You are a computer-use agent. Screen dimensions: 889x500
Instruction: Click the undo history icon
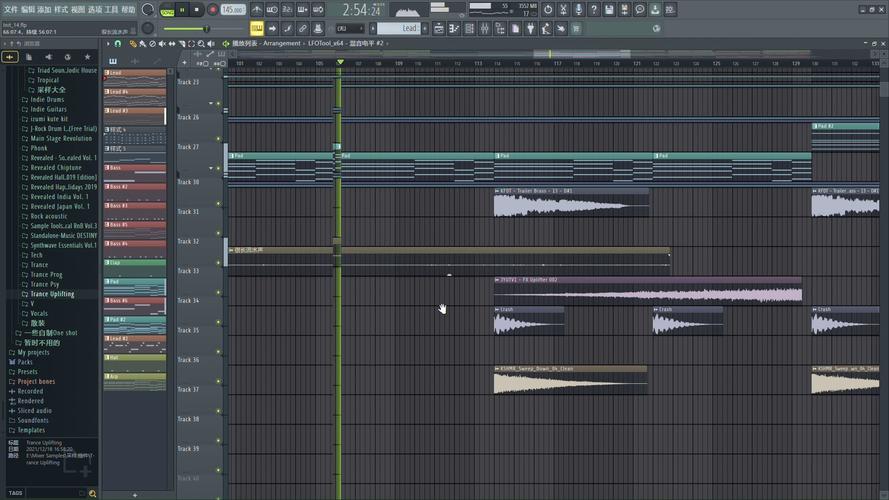548,10
